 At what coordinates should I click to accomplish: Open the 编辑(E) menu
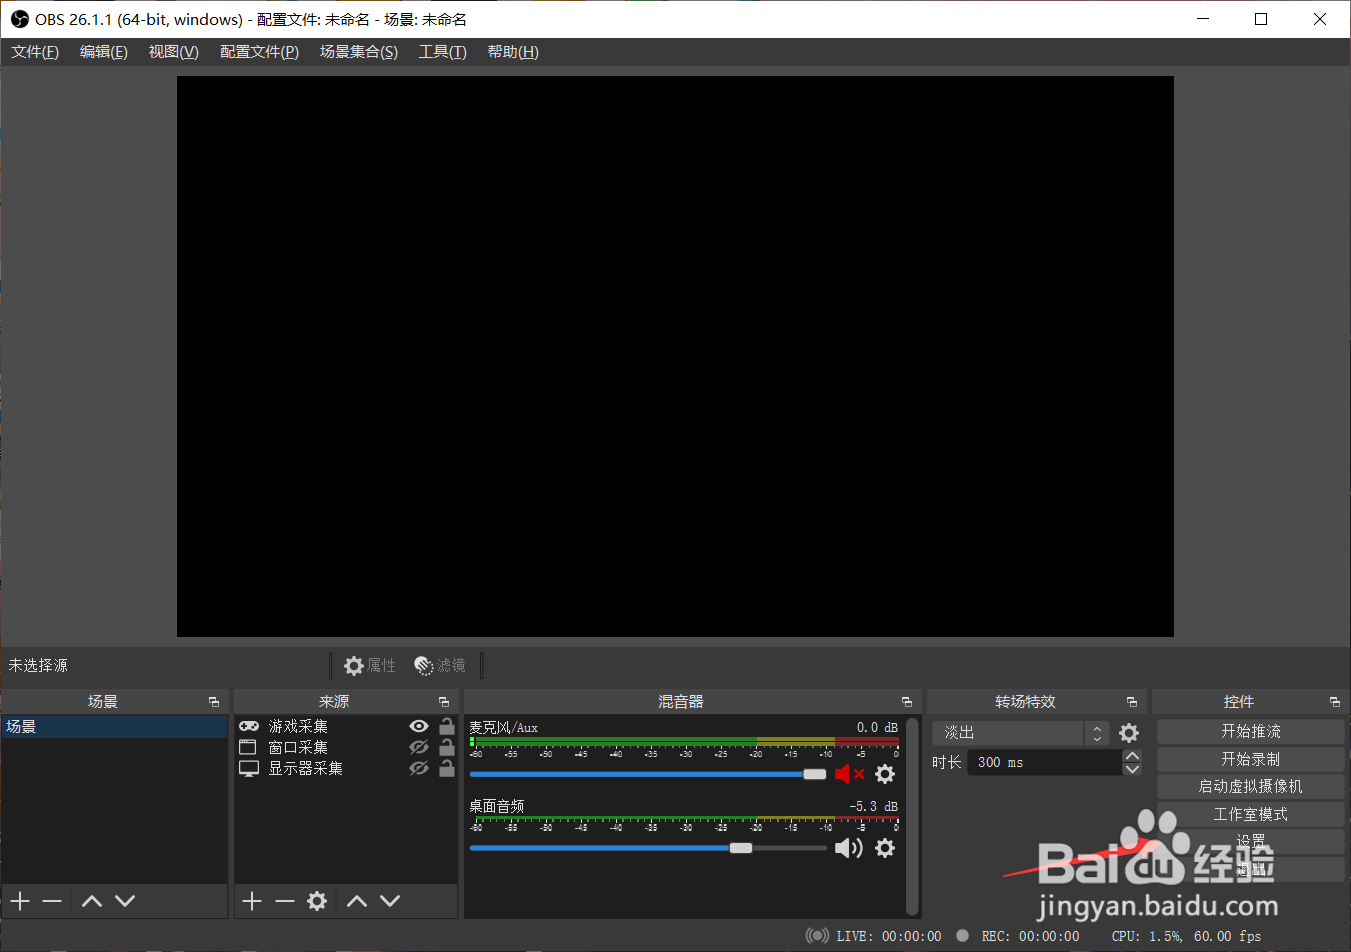pyautogui.click(x=104, y=52)
